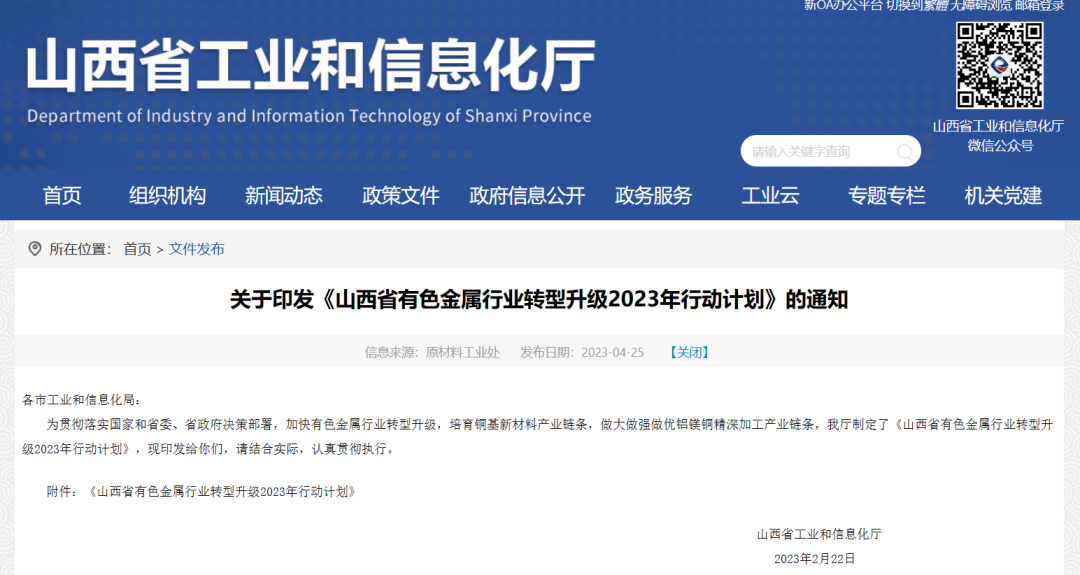Switch to traditional Chinese via 切换到繁體
Screen dimensions: 1080x575
[x=917, y=5]
